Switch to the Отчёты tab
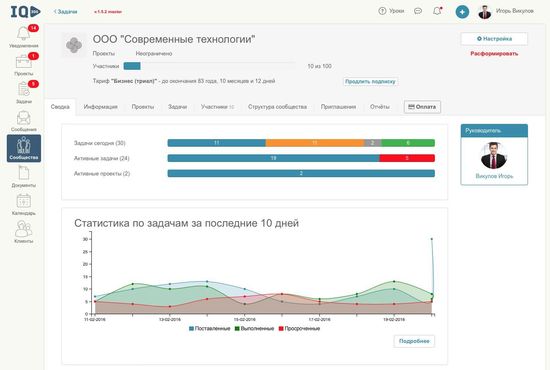 (x=380, y=107)
